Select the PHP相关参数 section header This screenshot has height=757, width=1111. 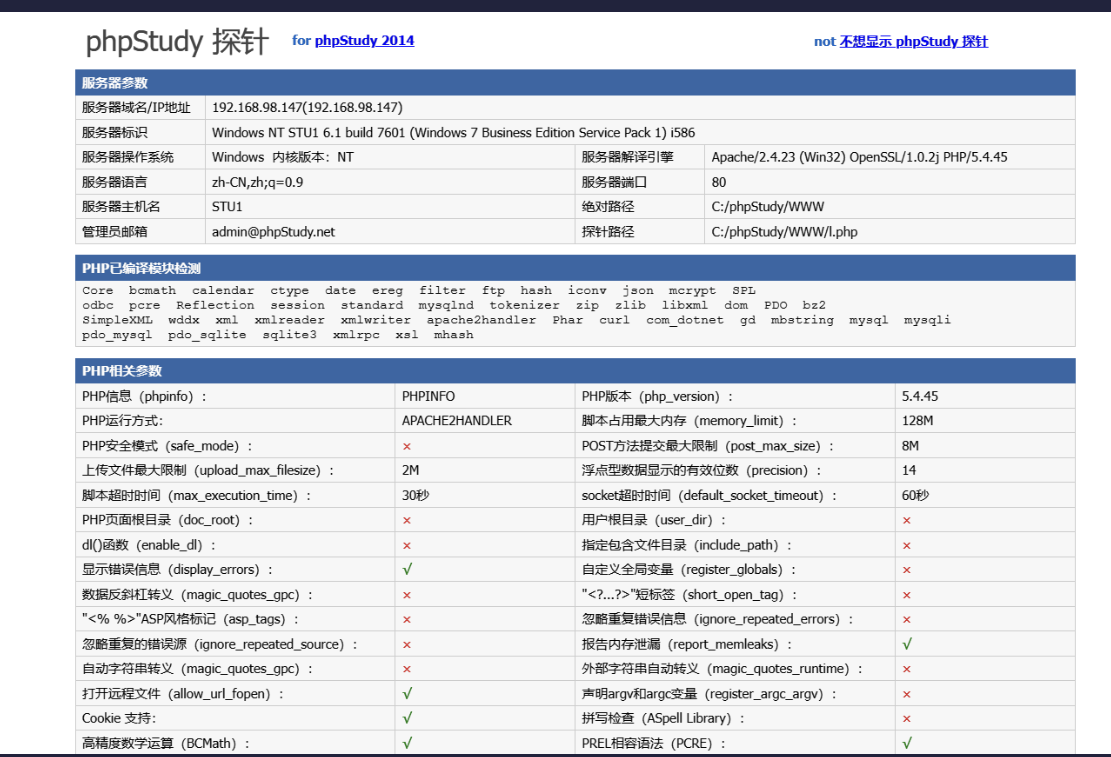click(x=575, y=371)
